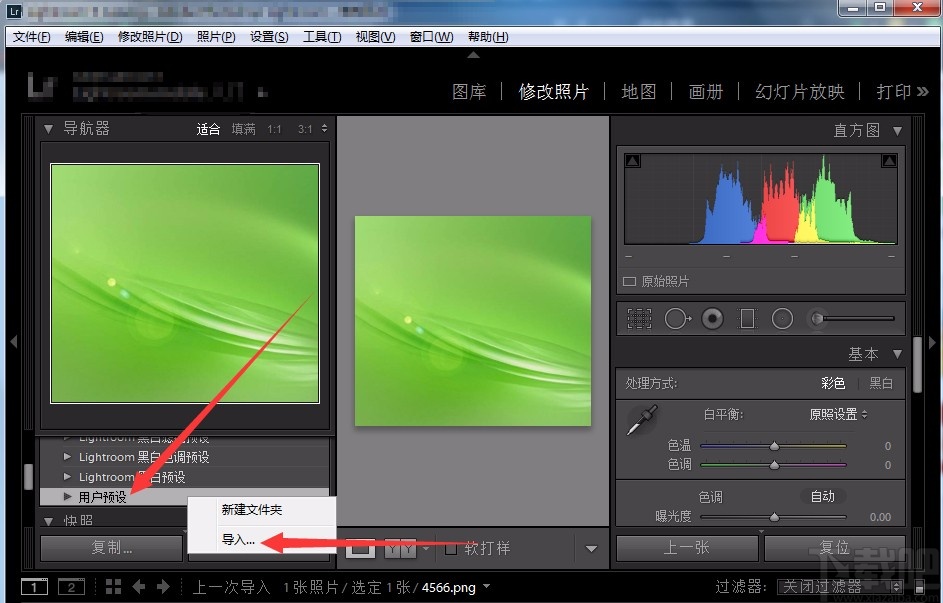Click the 色温 temperature slider handle

[x=773, y=447]
